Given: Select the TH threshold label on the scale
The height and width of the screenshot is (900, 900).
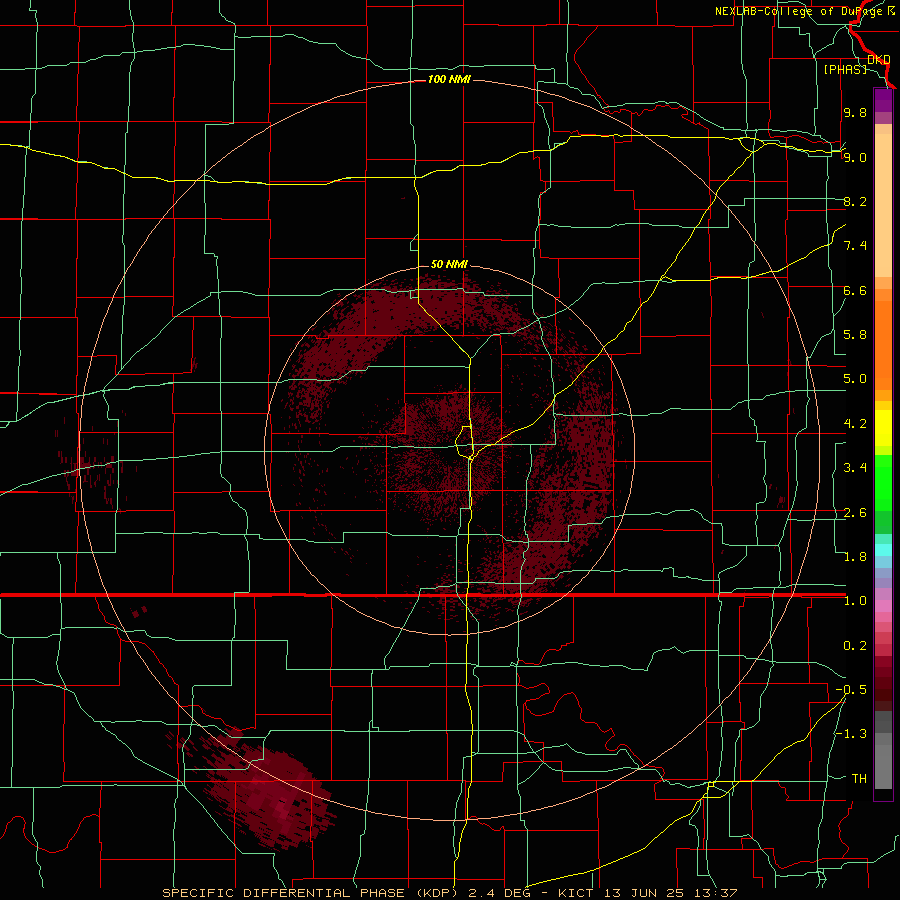Looking at the screenshot, I should pos(859,779).
